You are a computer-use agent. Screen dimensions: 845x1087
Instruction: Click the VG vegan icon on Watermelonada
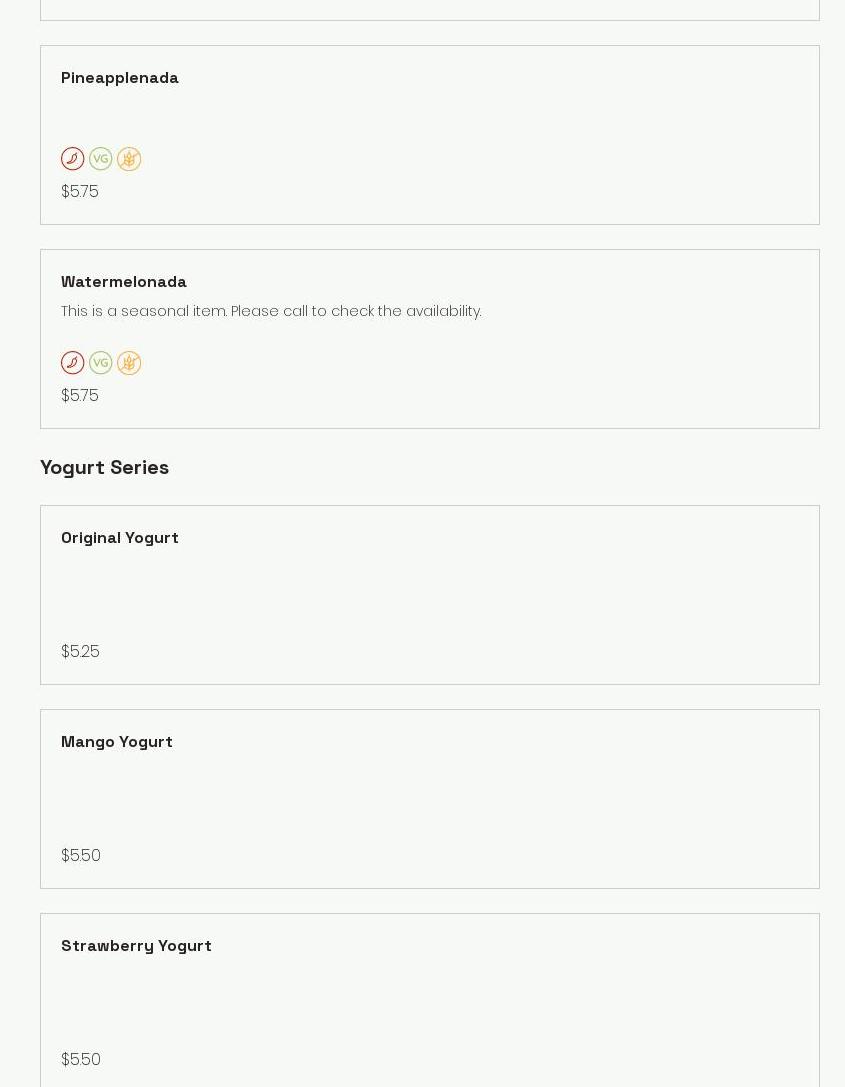[101, 363]
